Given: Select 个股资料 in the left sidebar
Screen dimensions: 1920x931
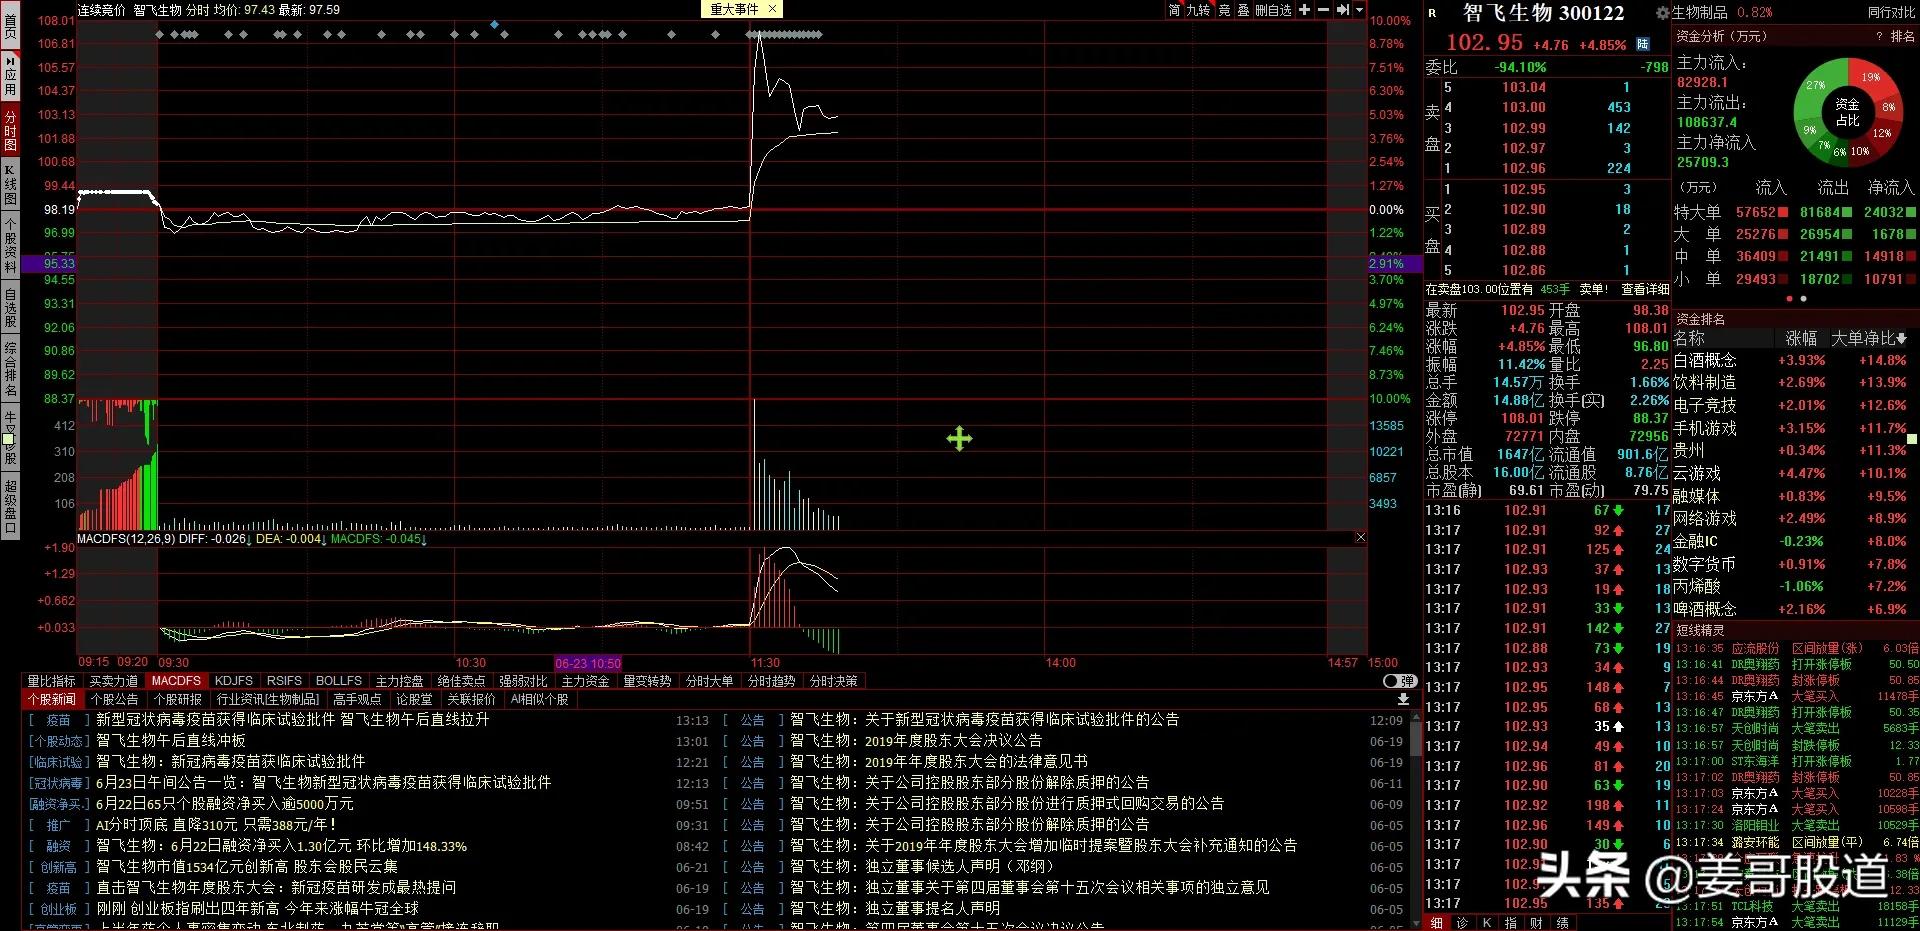Looking at the screenshot, I should 10,244.
